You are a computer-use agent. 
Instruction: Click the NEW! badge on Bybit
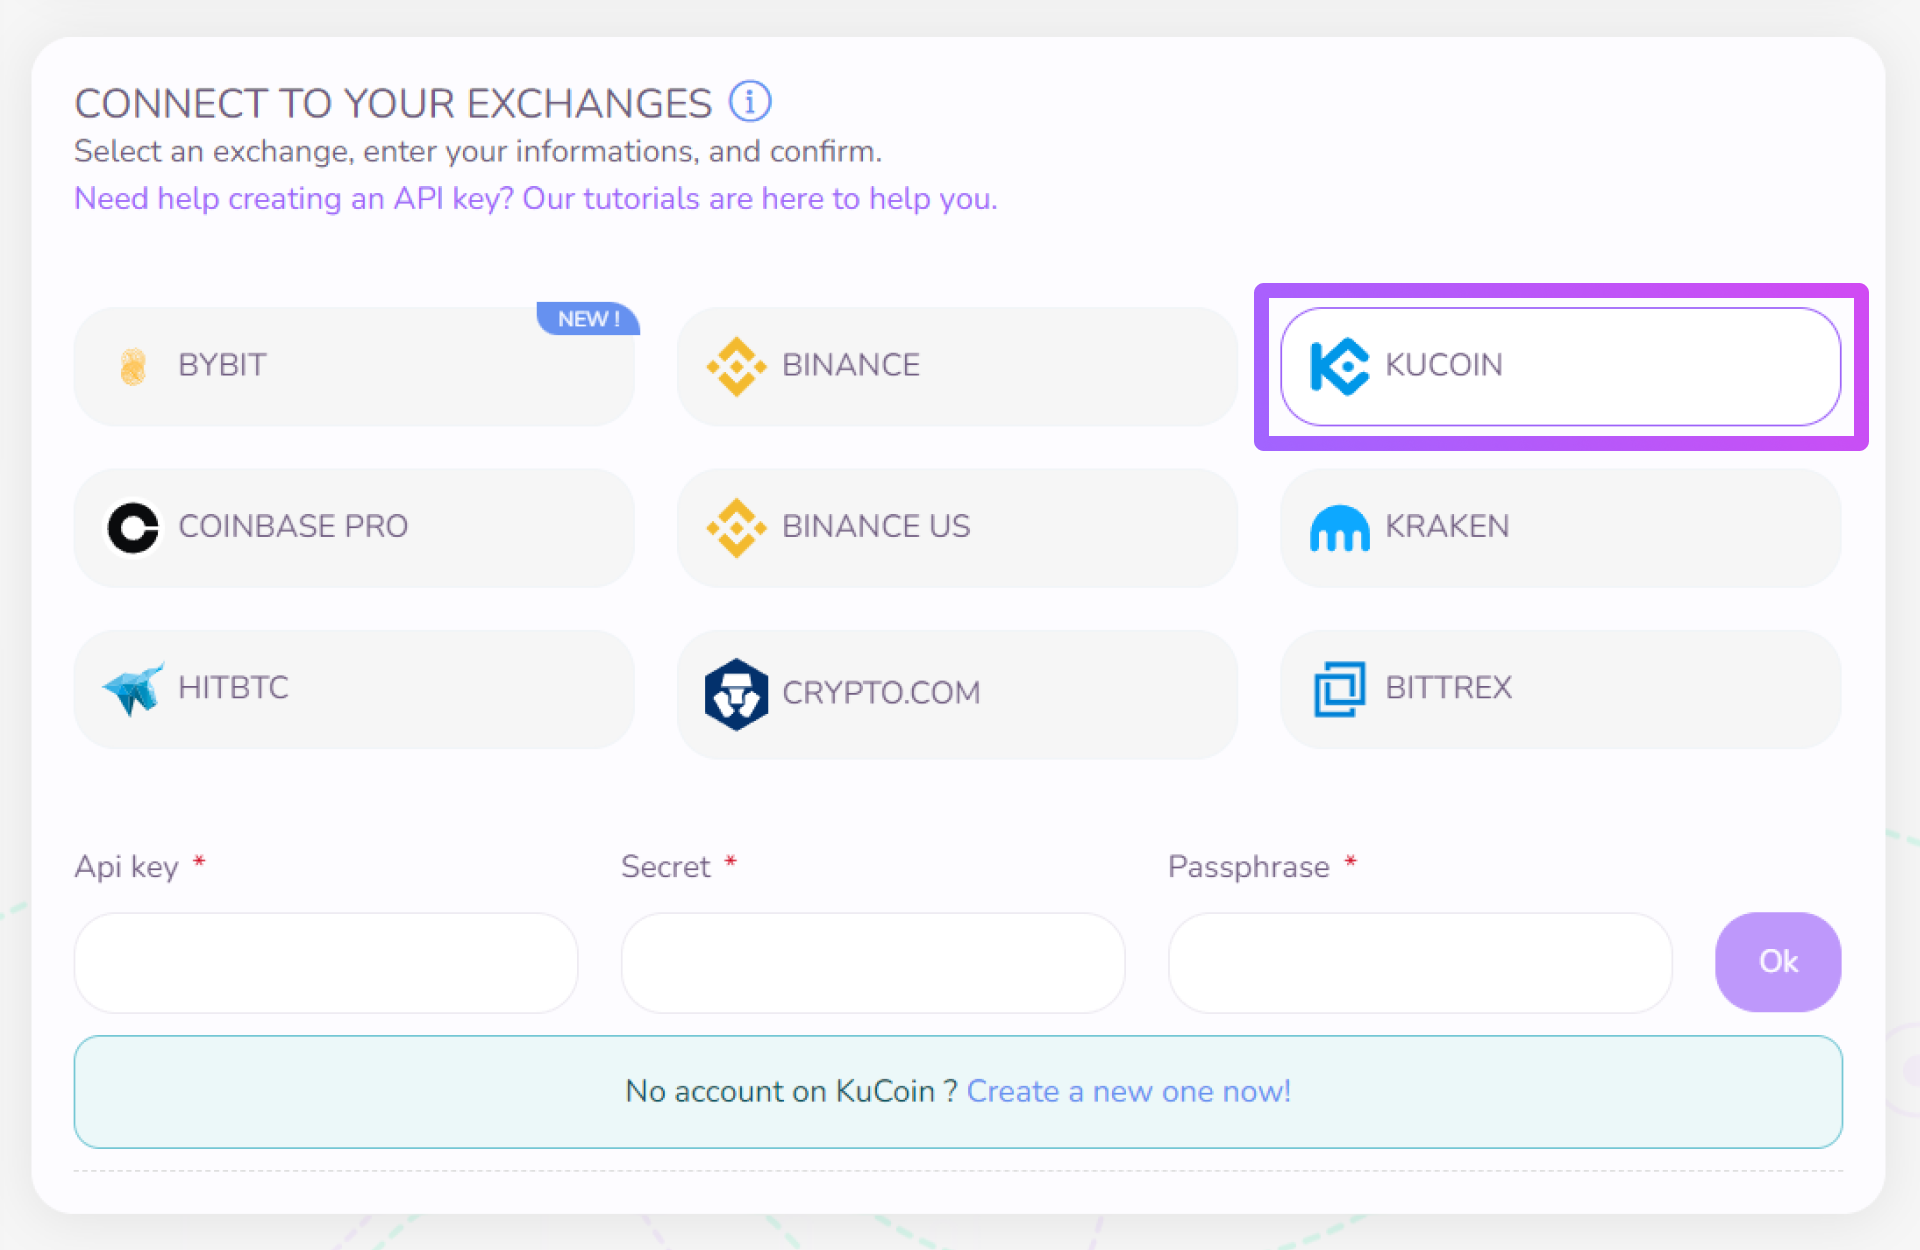click(588, 319)
